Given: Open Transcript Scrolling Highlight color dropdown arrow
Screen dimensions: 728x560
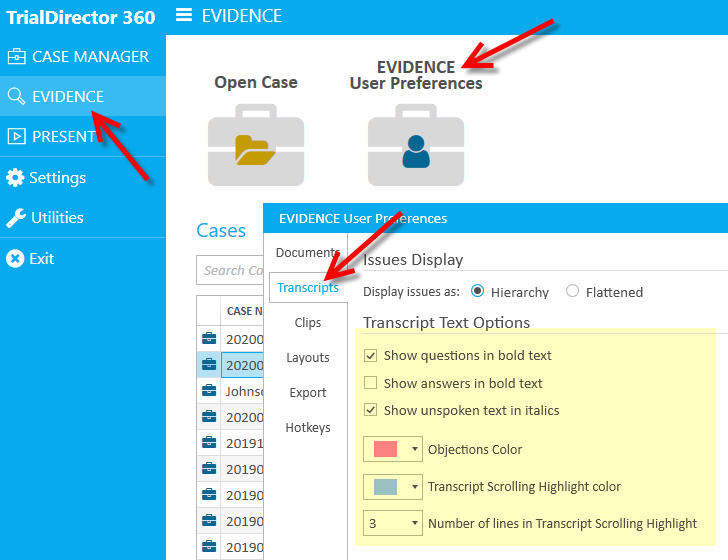Looking at the screenshot, I should 415,487.
